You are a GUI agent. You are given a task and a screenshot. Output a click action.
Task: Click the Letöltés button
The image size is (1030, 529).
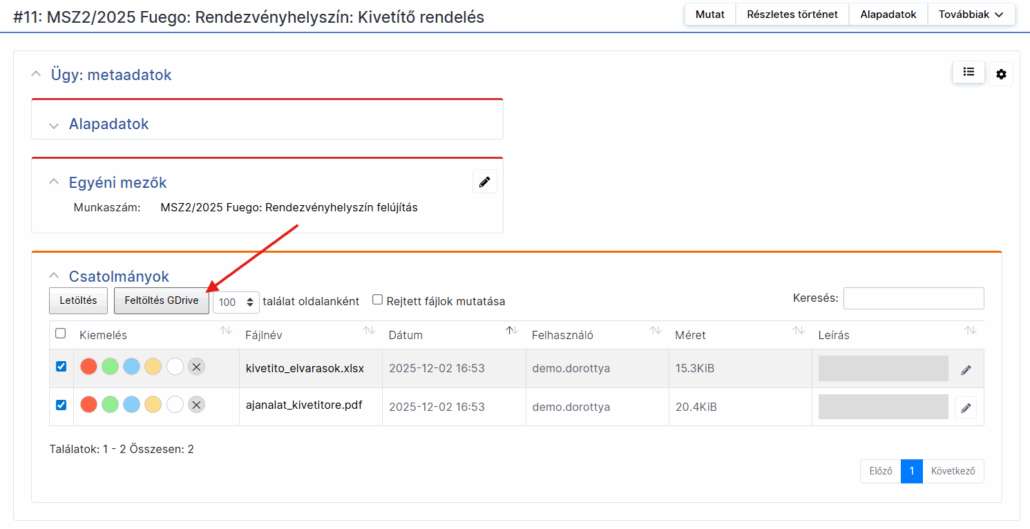pos(78,300)
